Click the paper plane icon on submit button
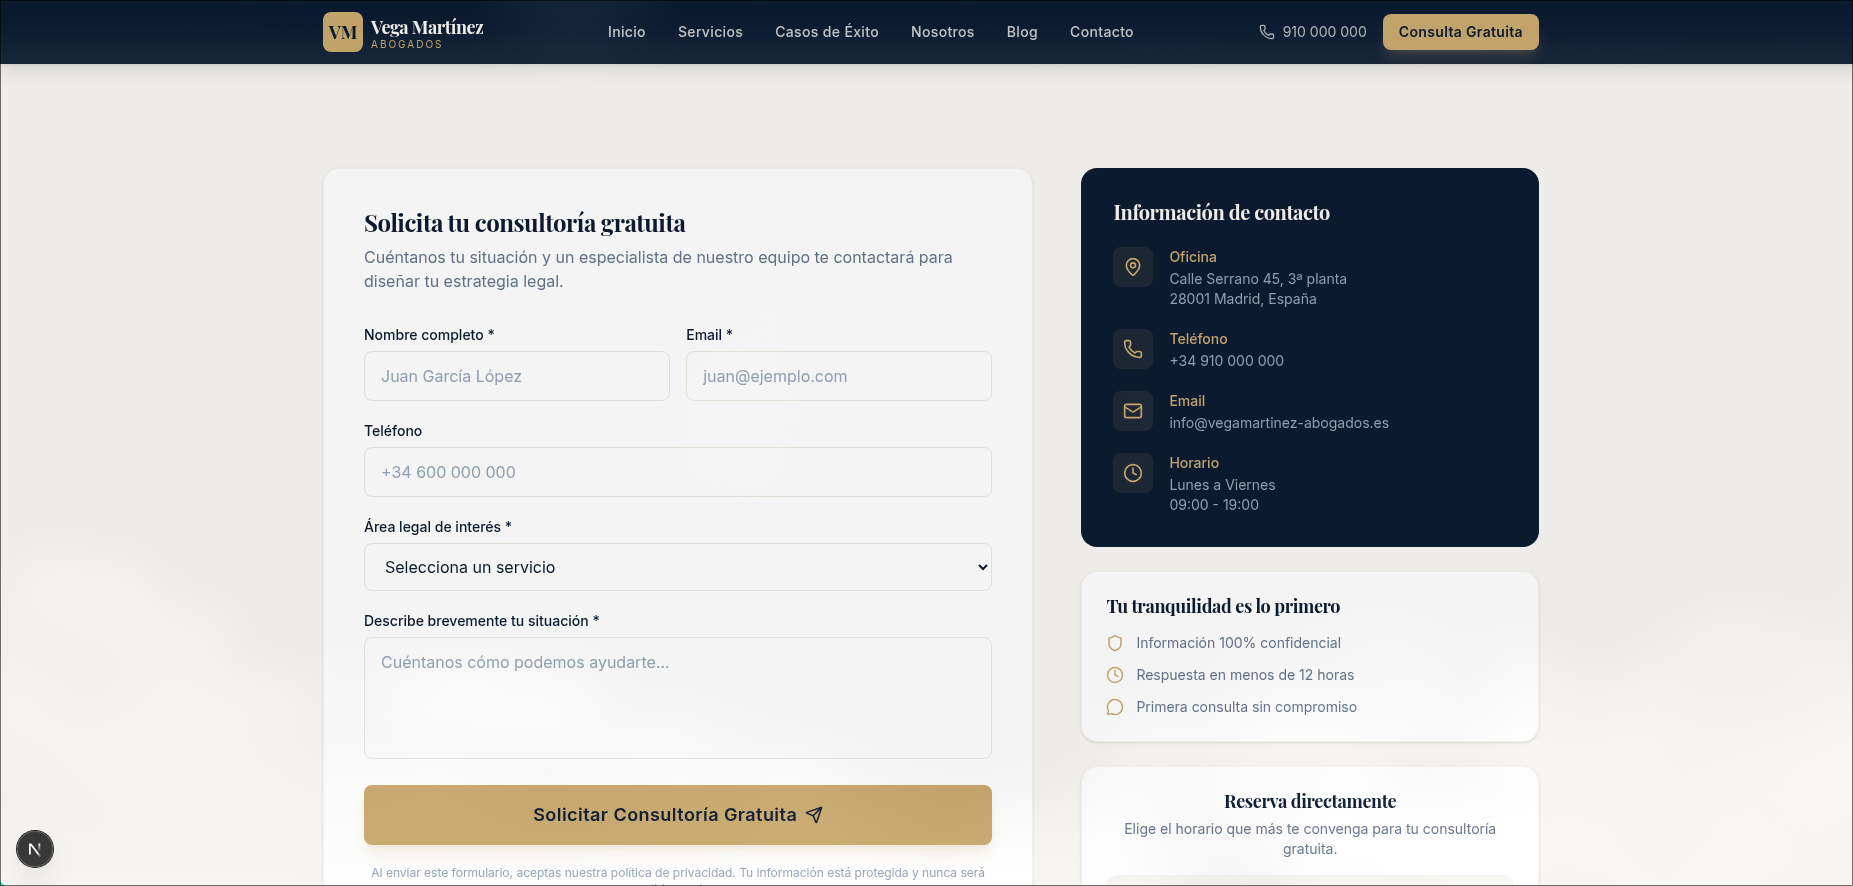1853x886 pixels. (814, 815)
